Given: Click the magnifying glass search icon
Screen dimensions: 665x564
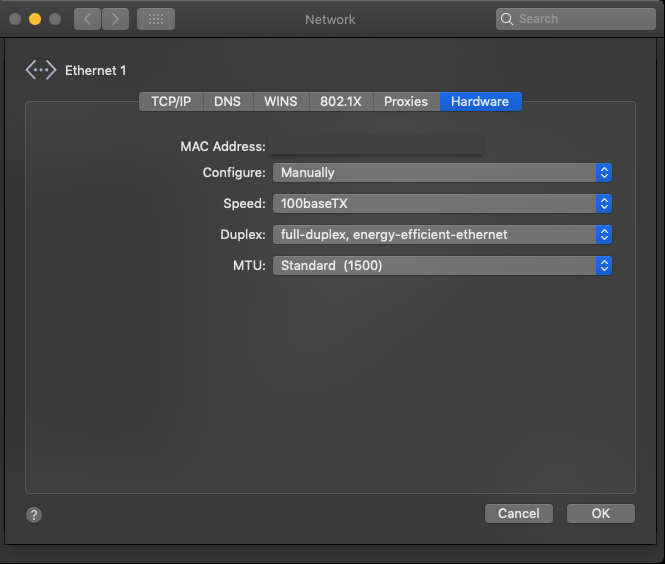Looking at the screenshot, I should (x=506, y=19).
